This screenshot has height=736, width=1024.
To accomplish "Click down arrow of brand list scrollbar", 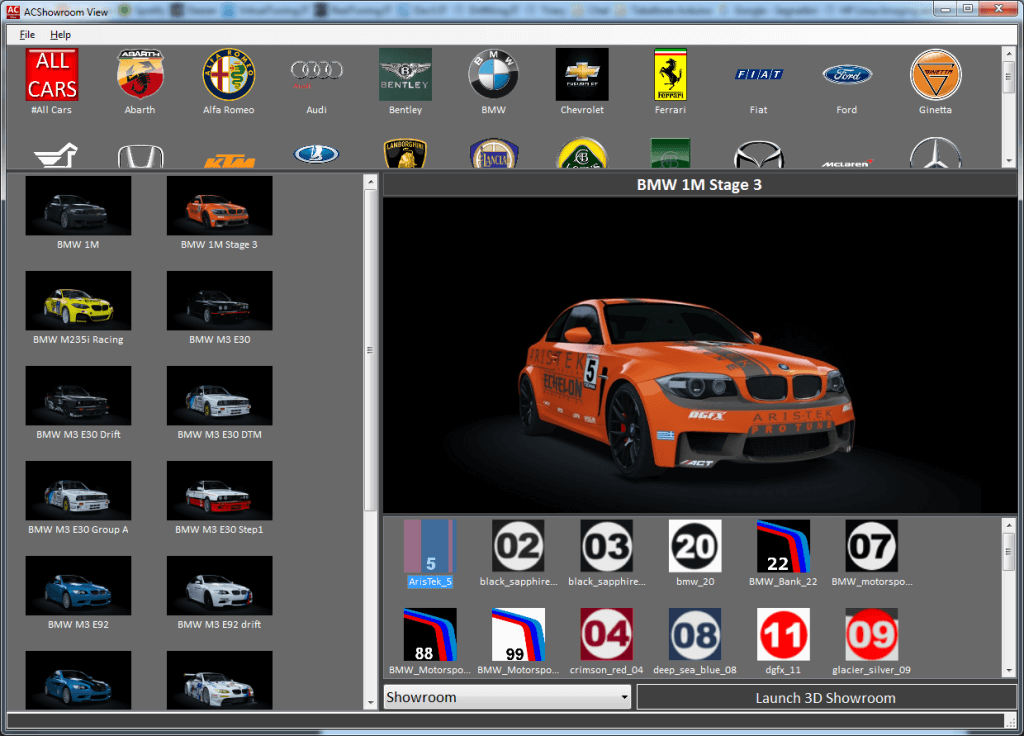I will click(x=1009, y=161).
